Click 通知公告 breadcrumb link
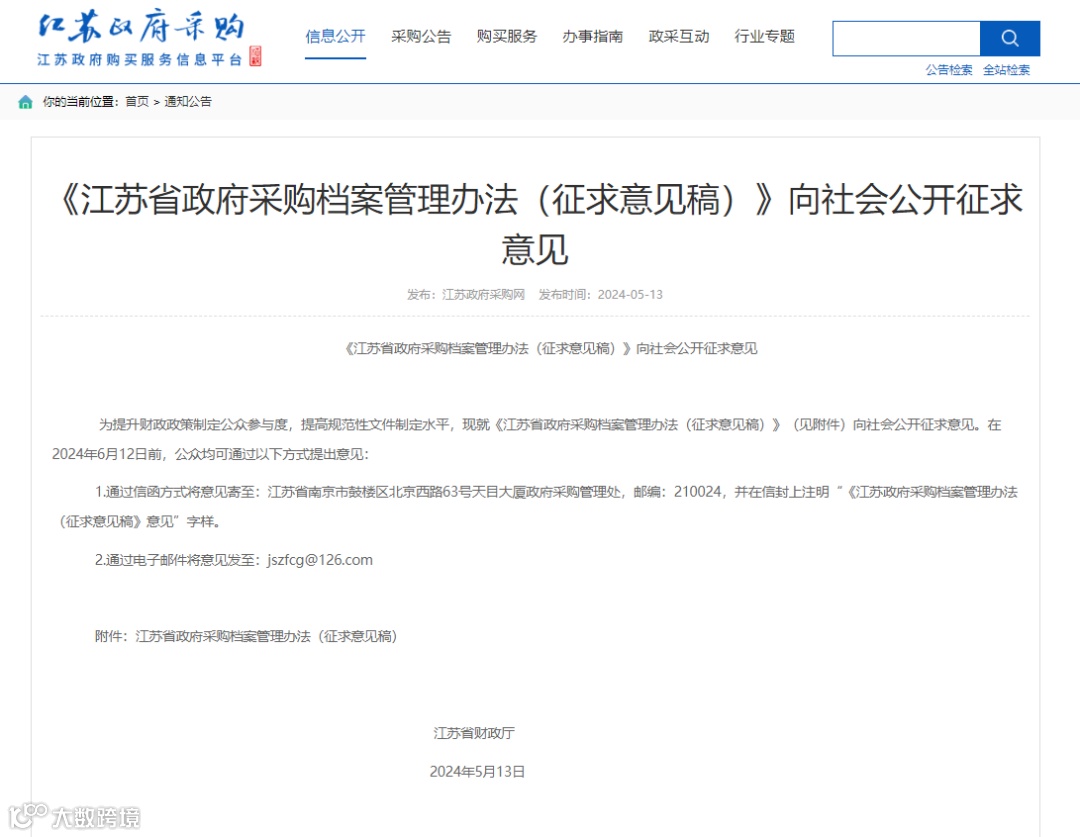Screen dimensions: 1080x837 tap(188, 102)
